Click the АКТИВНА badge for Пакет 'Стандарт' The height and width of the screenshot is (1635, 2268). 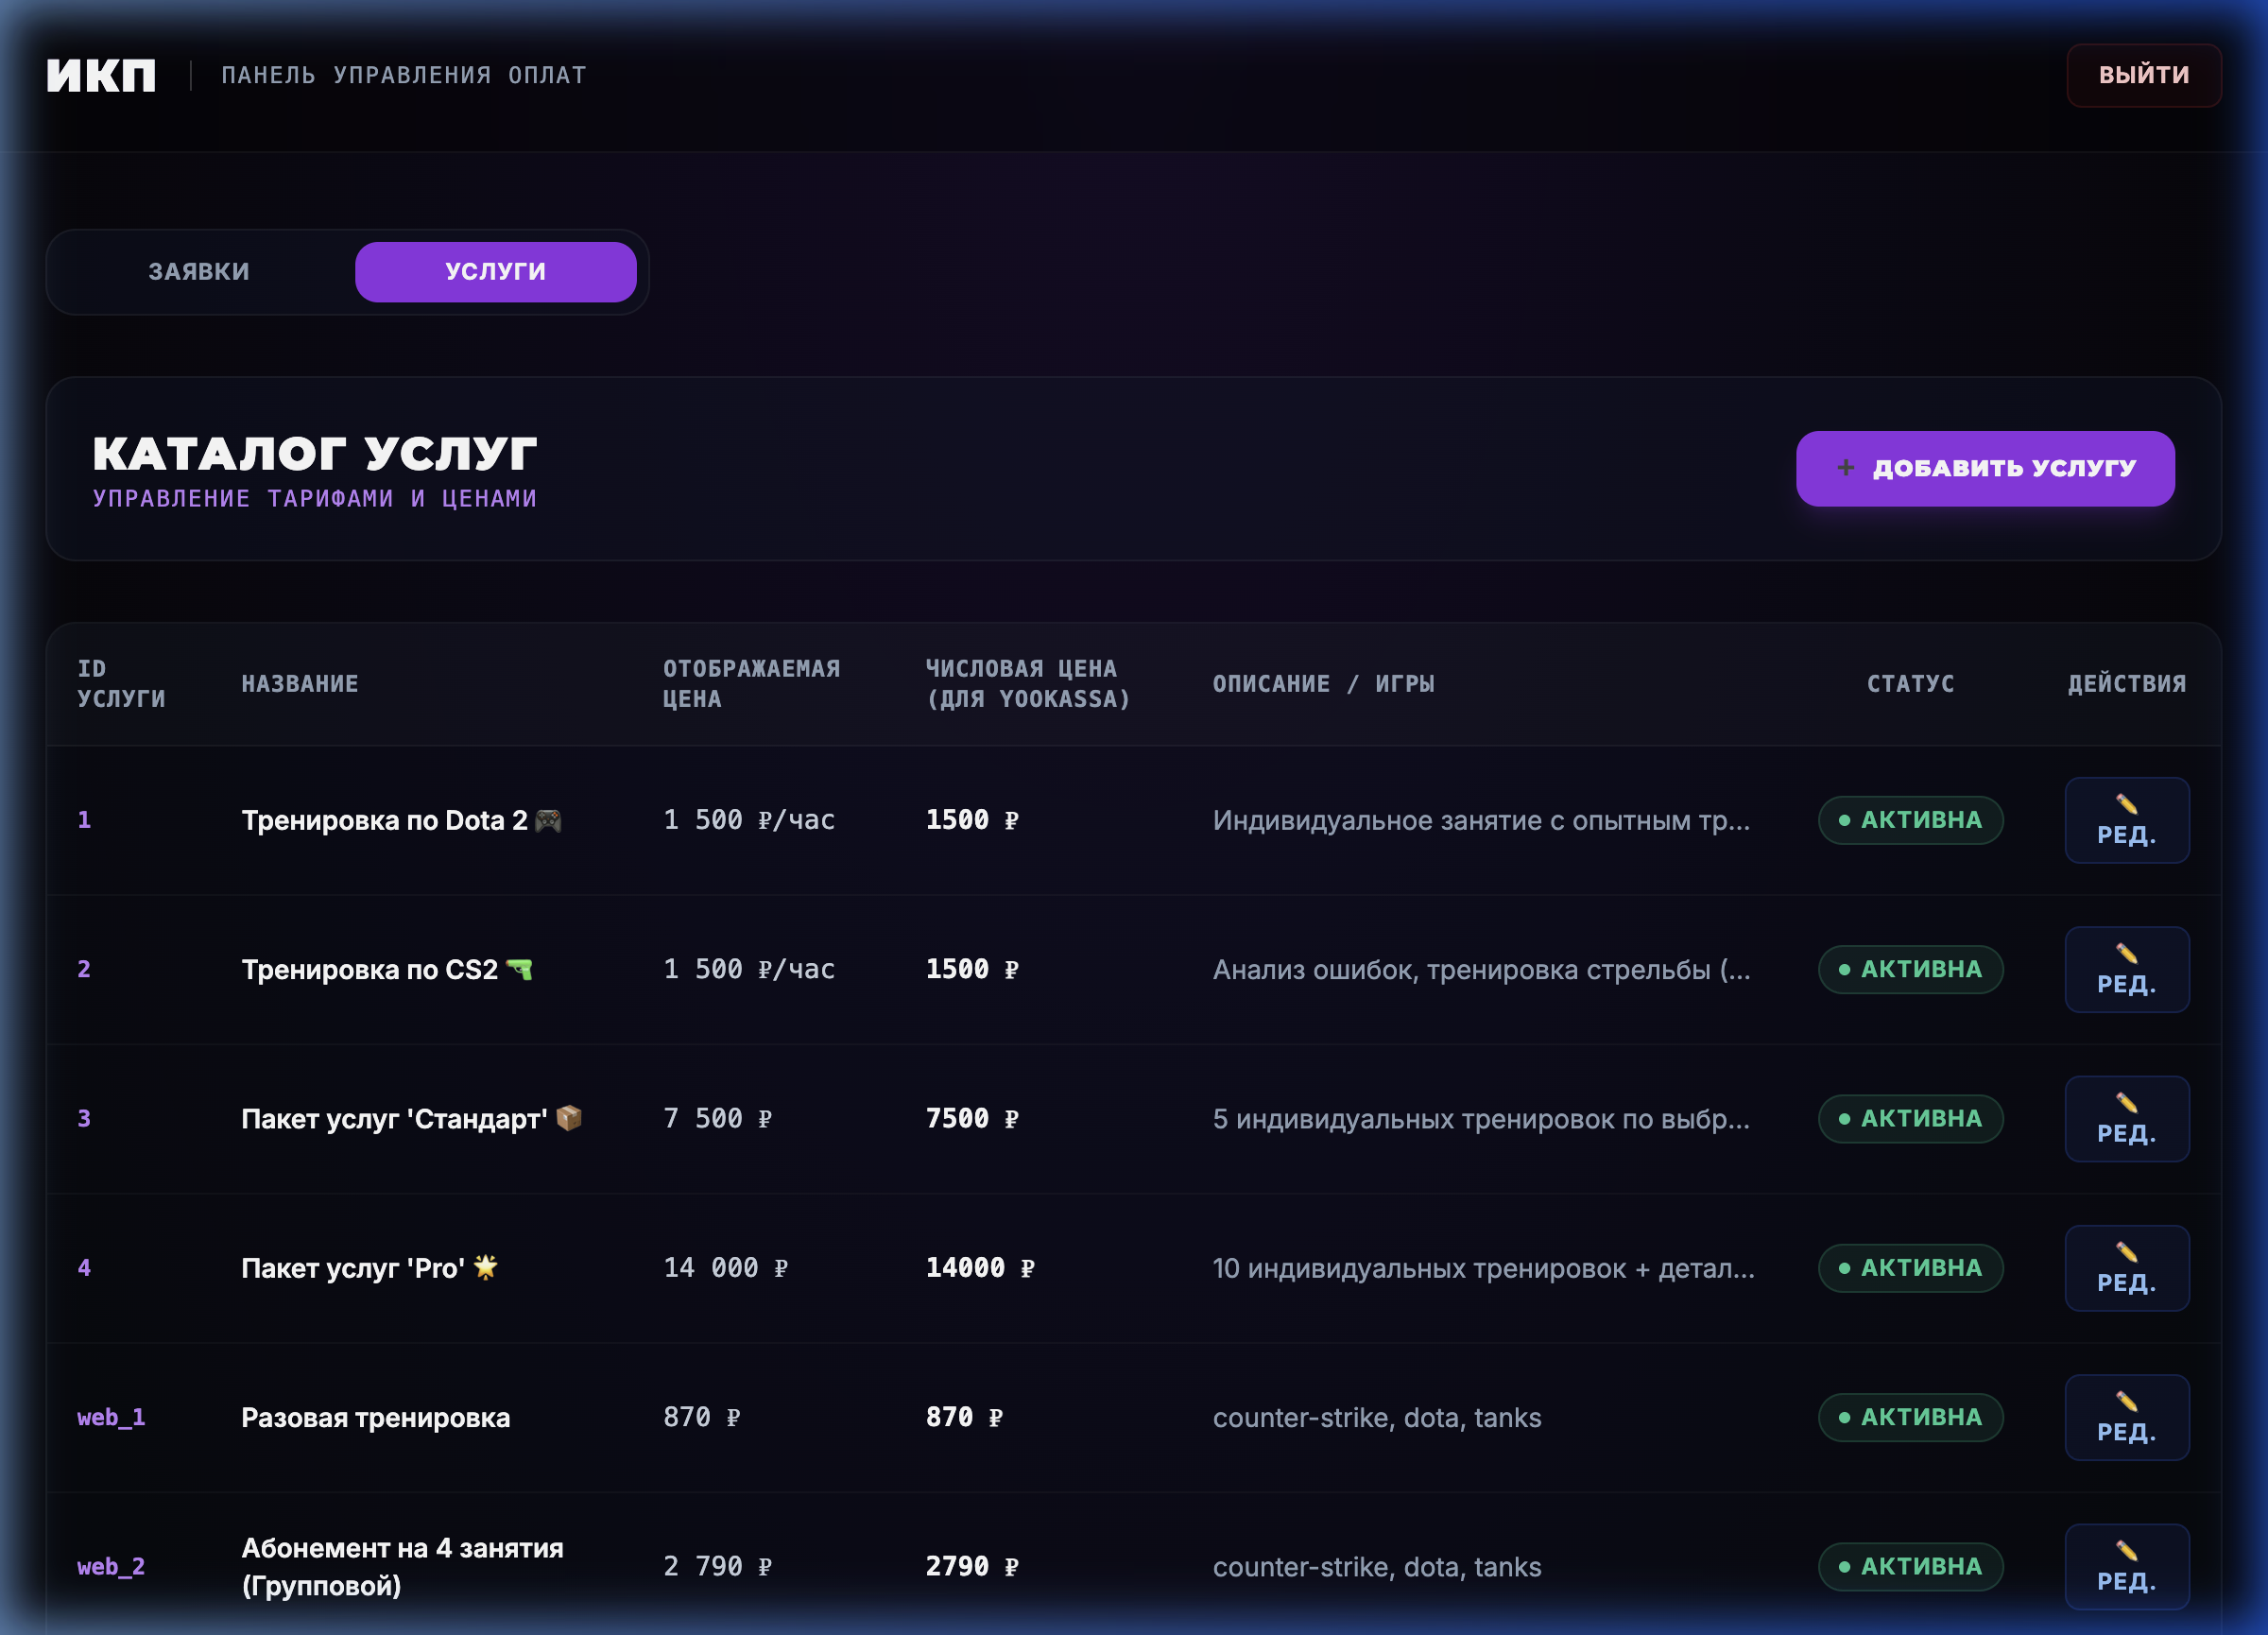pos(1910,1118)
